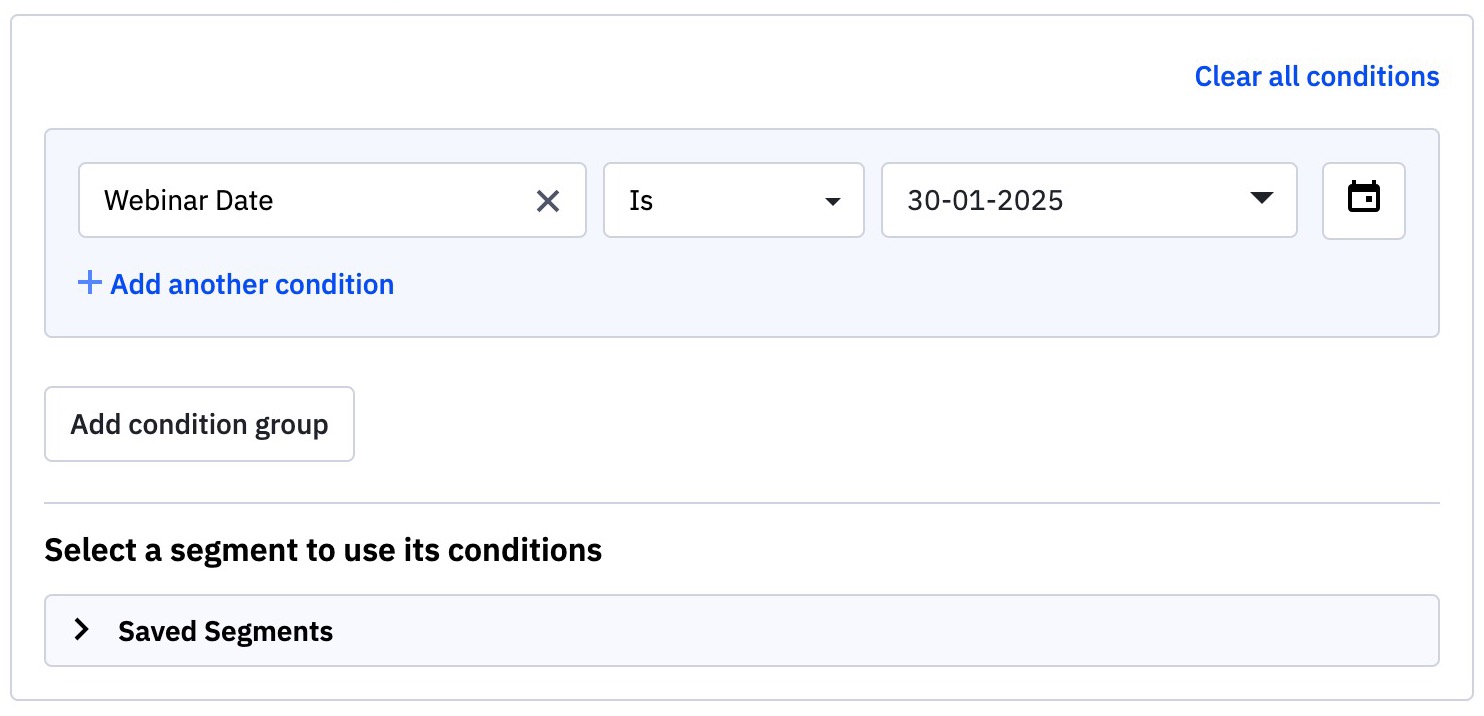Viewport: 1484px width, 716px height.
Task: Expand Saved Segments using the chevron arrow
Action: point(82,630)
